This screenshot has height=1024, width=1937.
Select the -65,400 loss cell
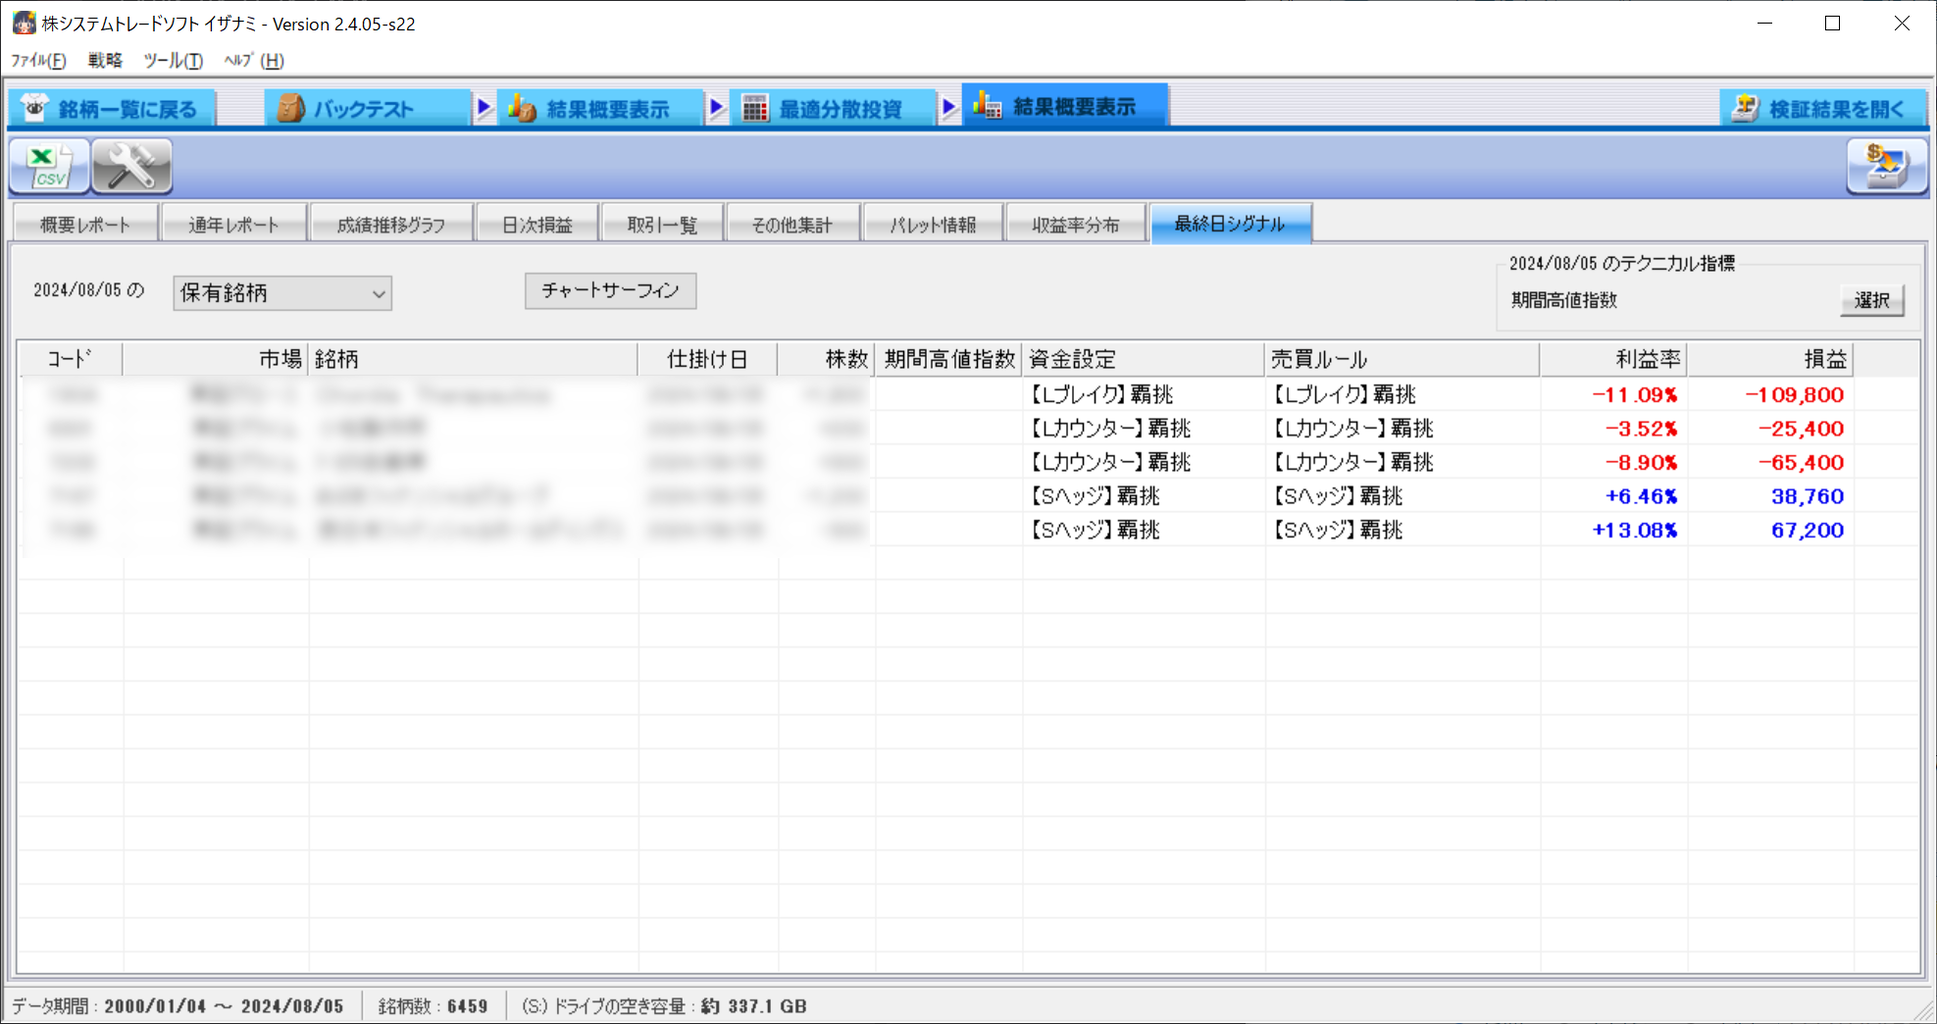1771,463
